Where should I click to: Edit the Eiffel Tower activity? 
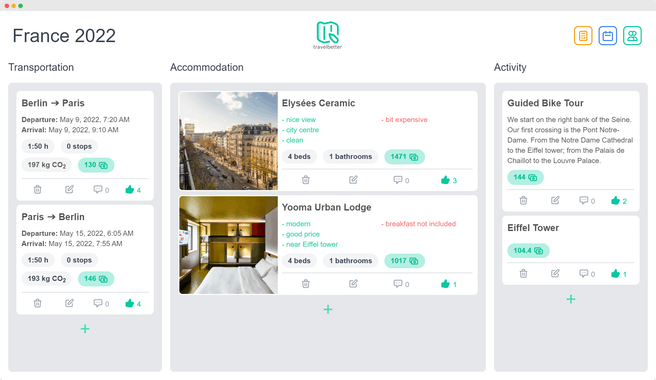coord(555,274)
